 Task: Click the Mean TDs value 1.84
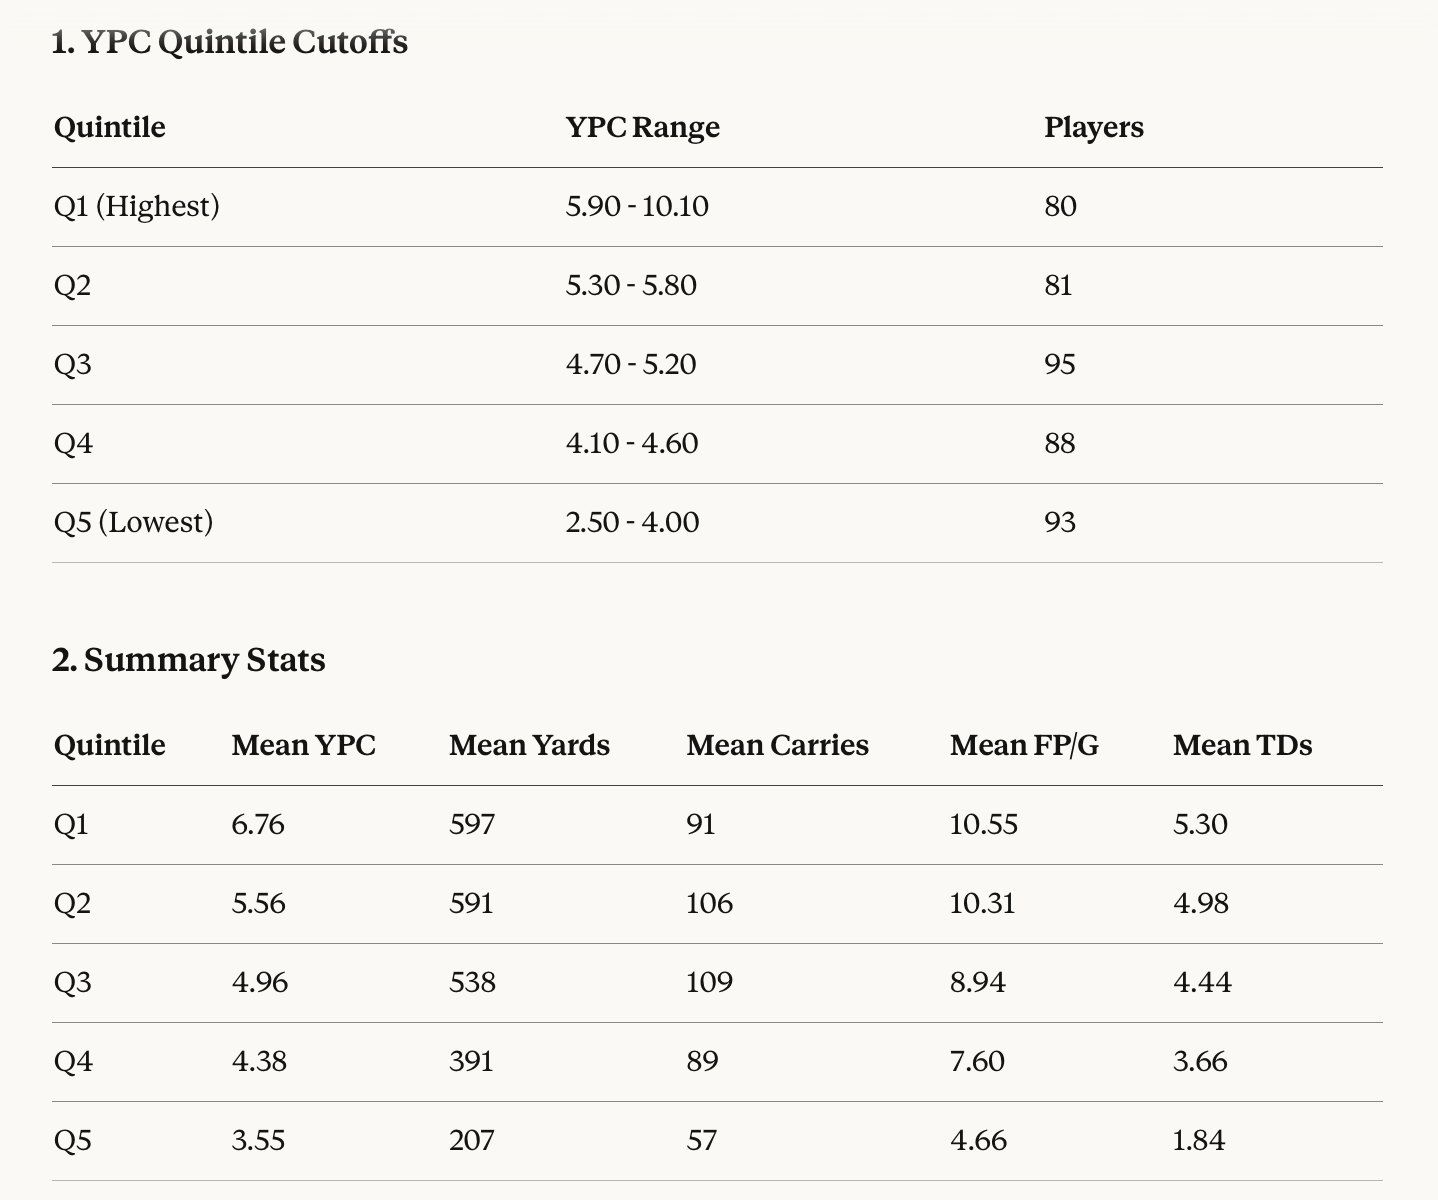coord(1199,1141)
